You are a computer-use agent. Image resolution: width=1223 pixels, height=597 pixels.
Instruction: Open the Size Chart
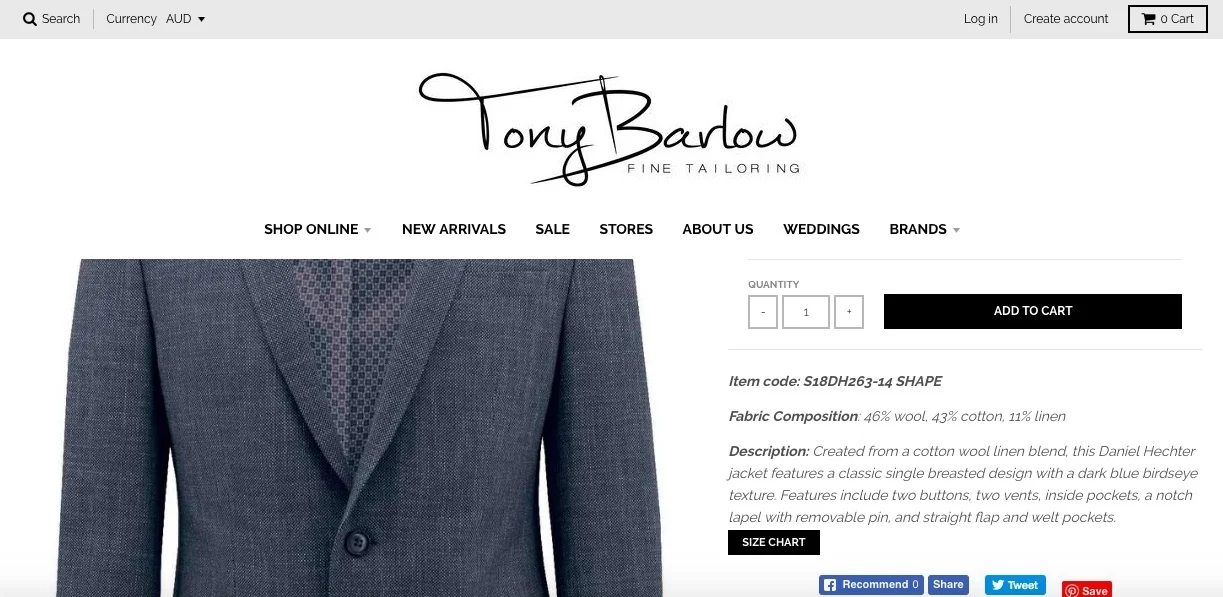[x=774, y=542]
